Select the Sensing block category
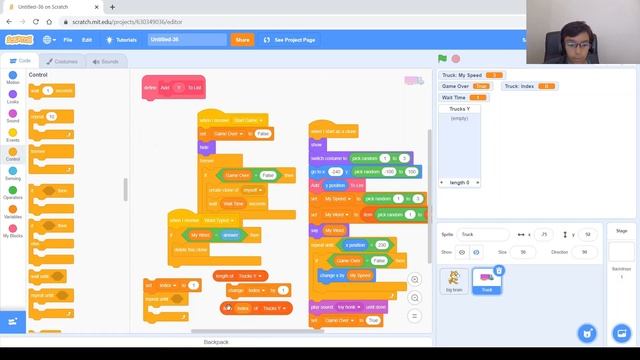 tap(13, 173)
